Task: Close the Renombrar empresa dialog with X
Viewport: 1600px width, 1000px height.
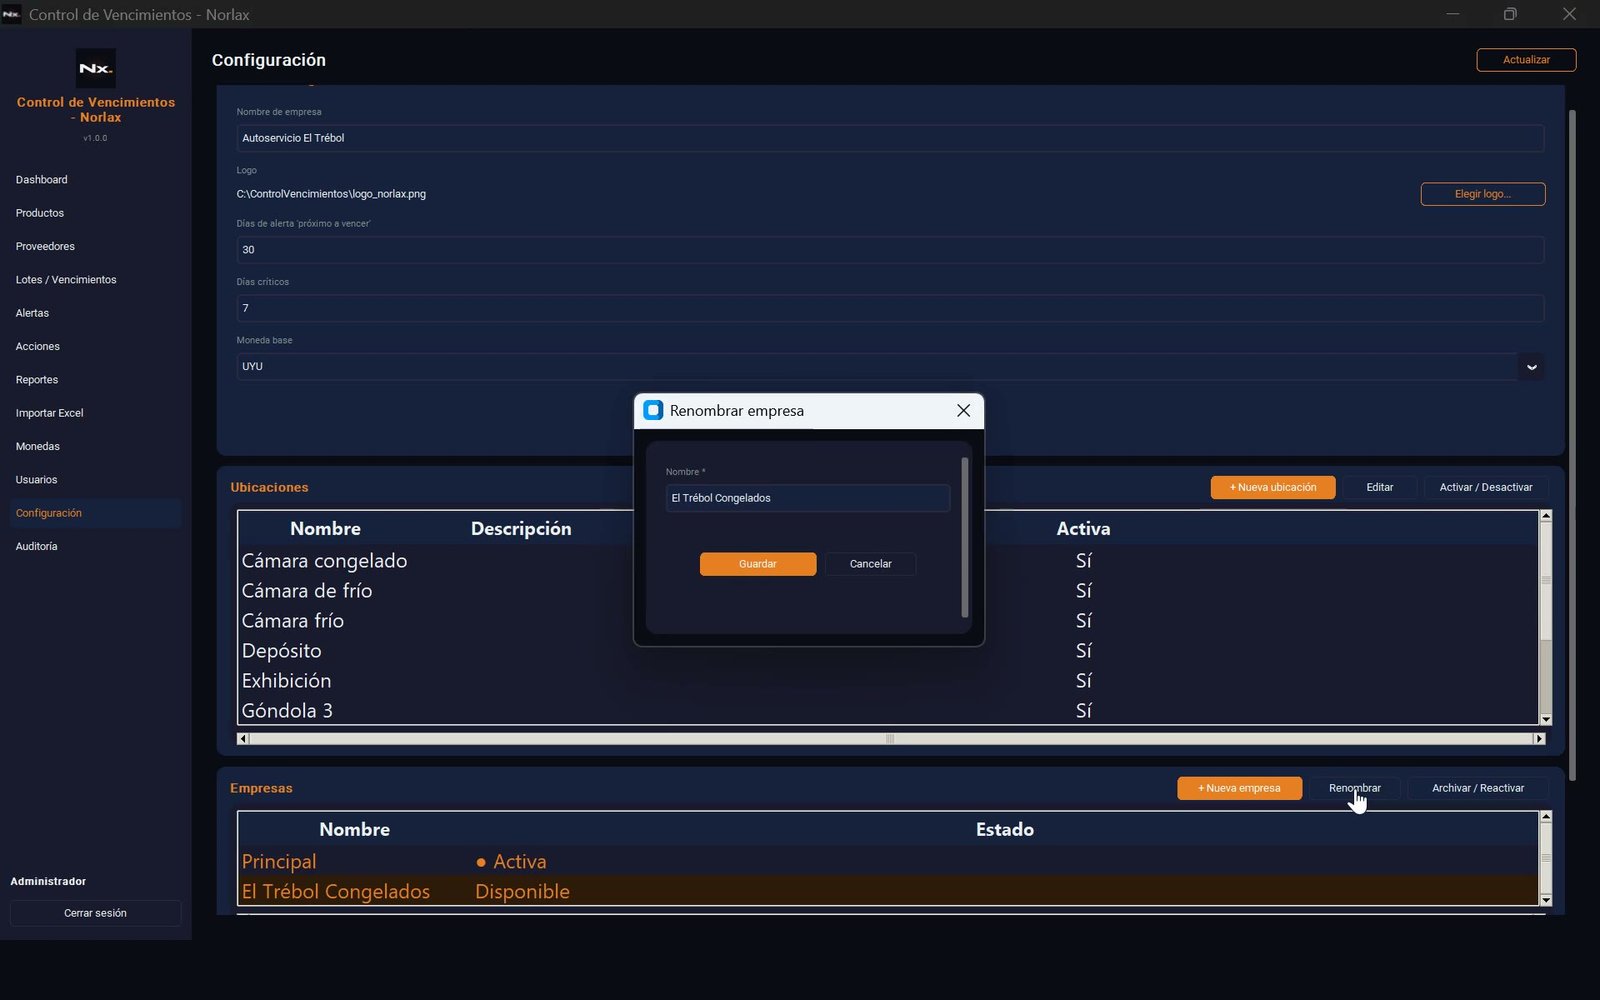Action: pos(963,411)
